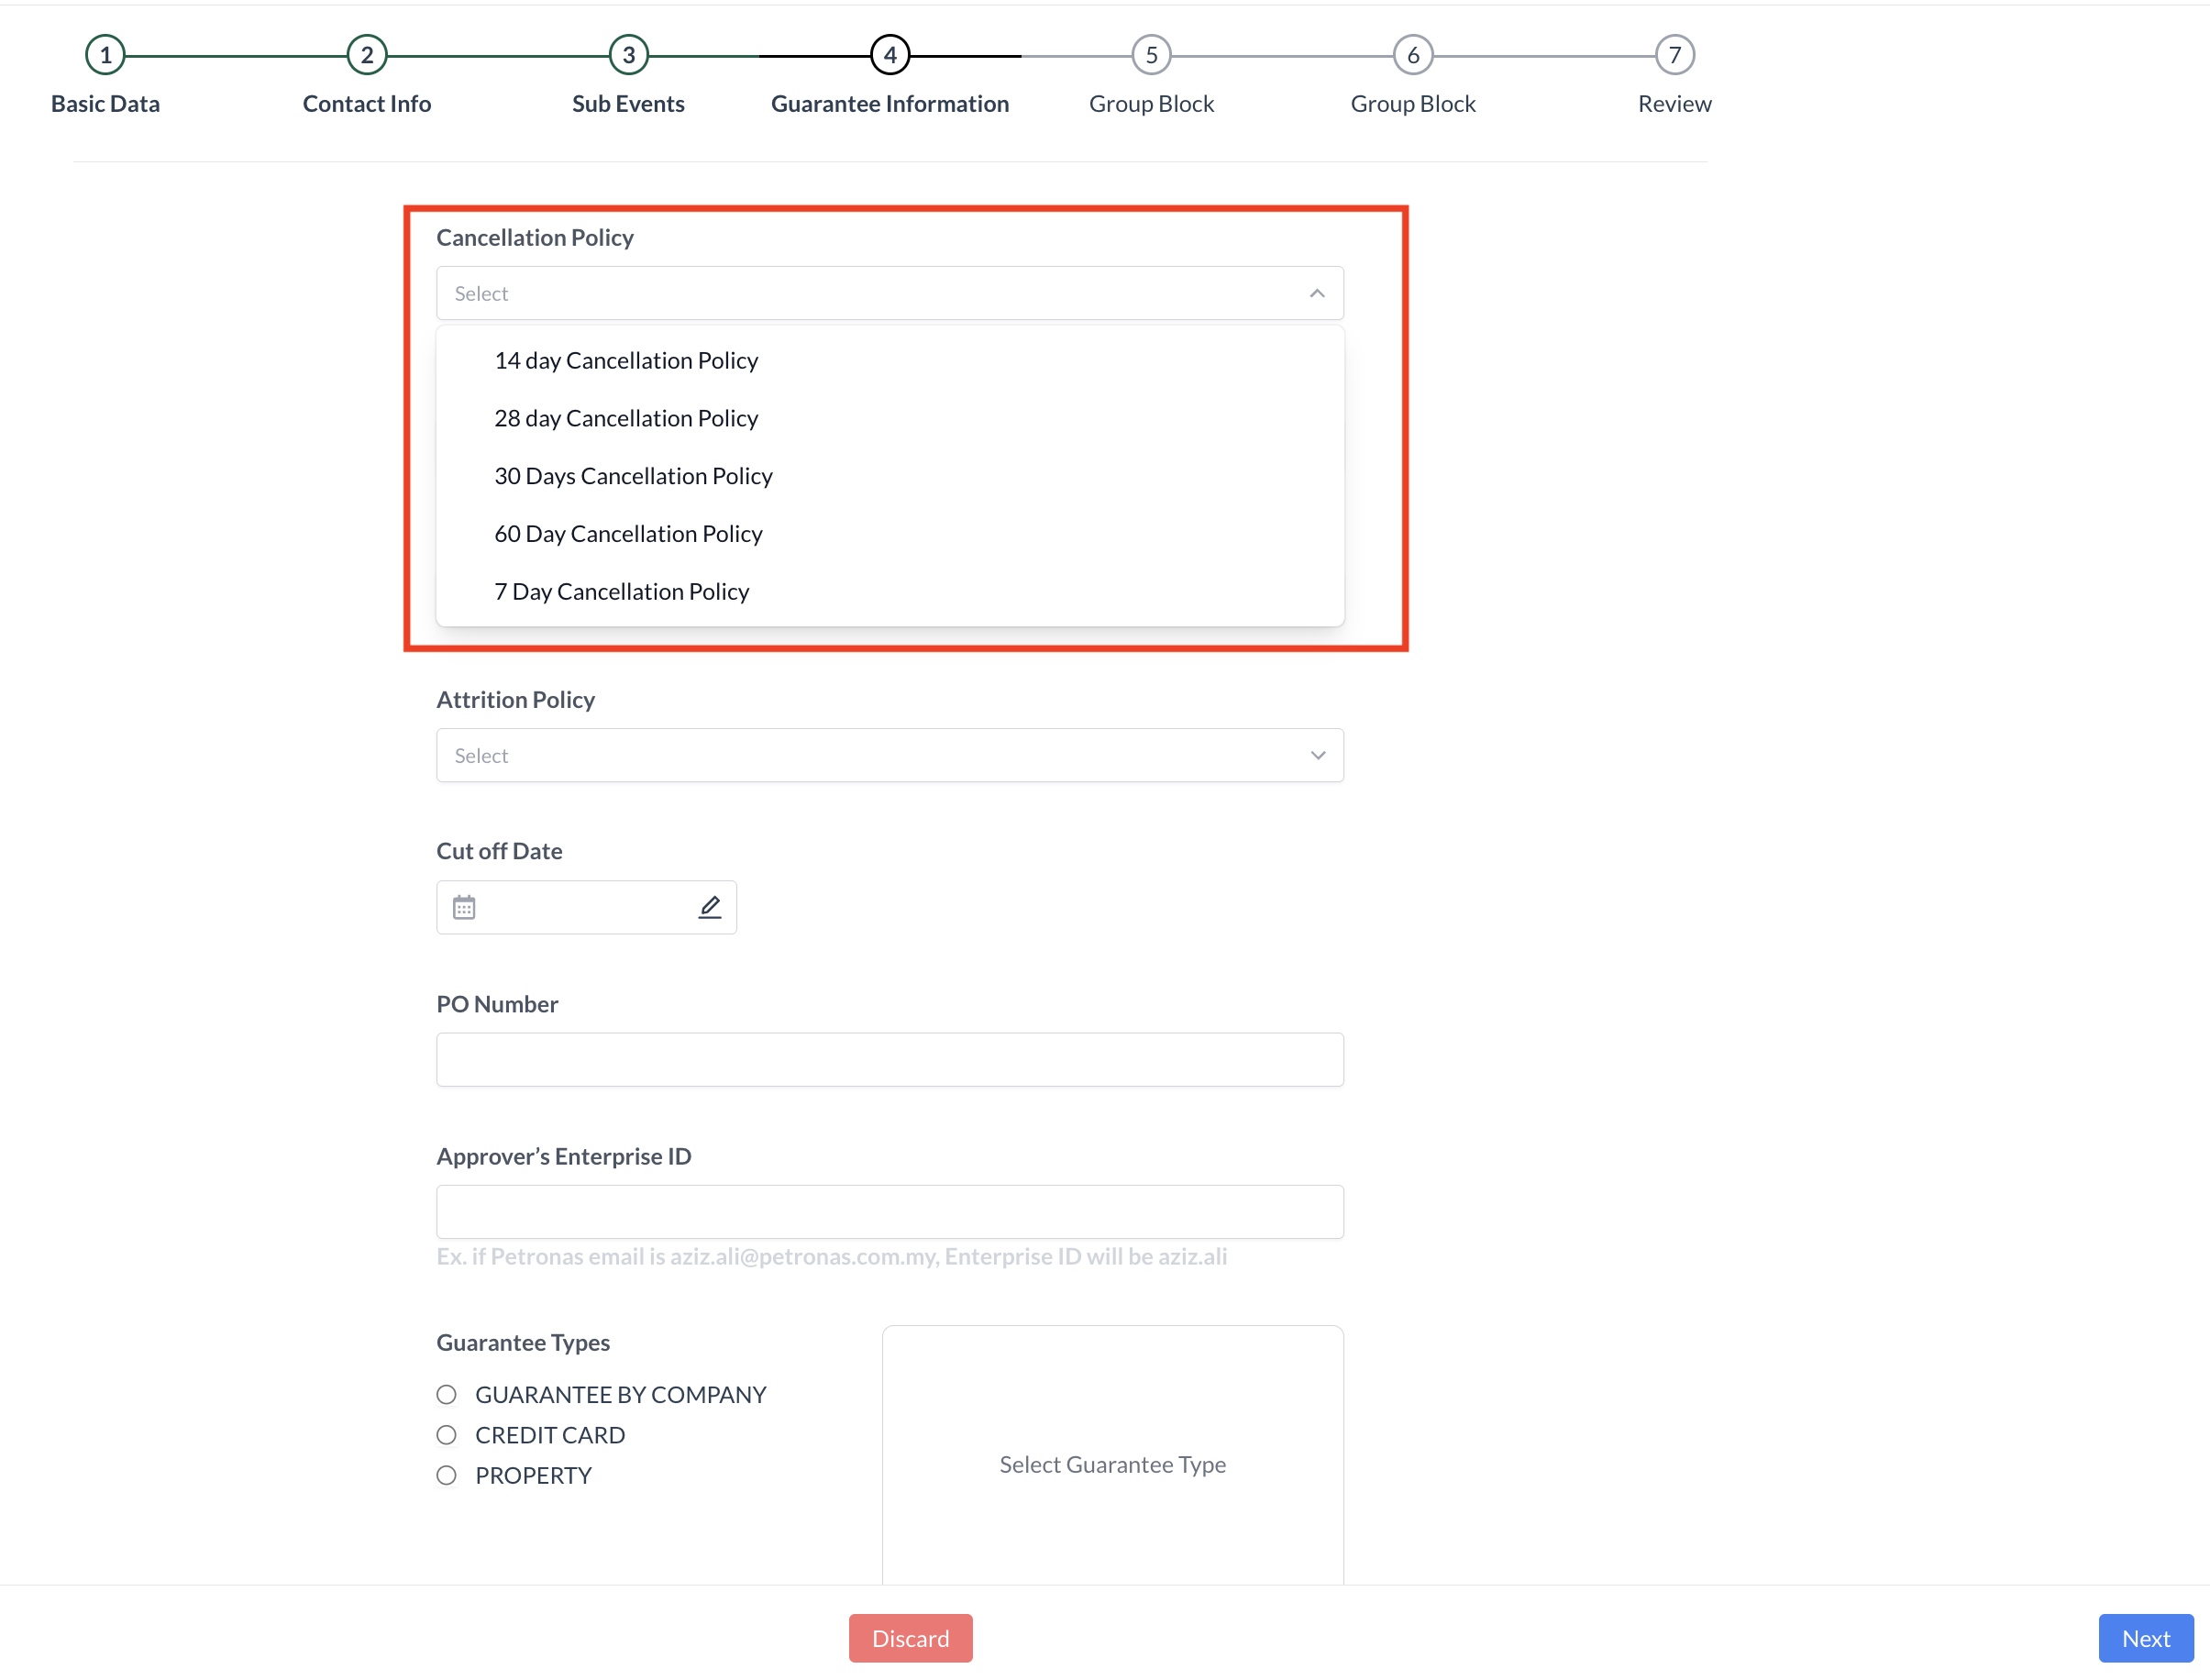Click the step 2 Contact Info circle
2210x1680 pixels.
tap(366, 56)
